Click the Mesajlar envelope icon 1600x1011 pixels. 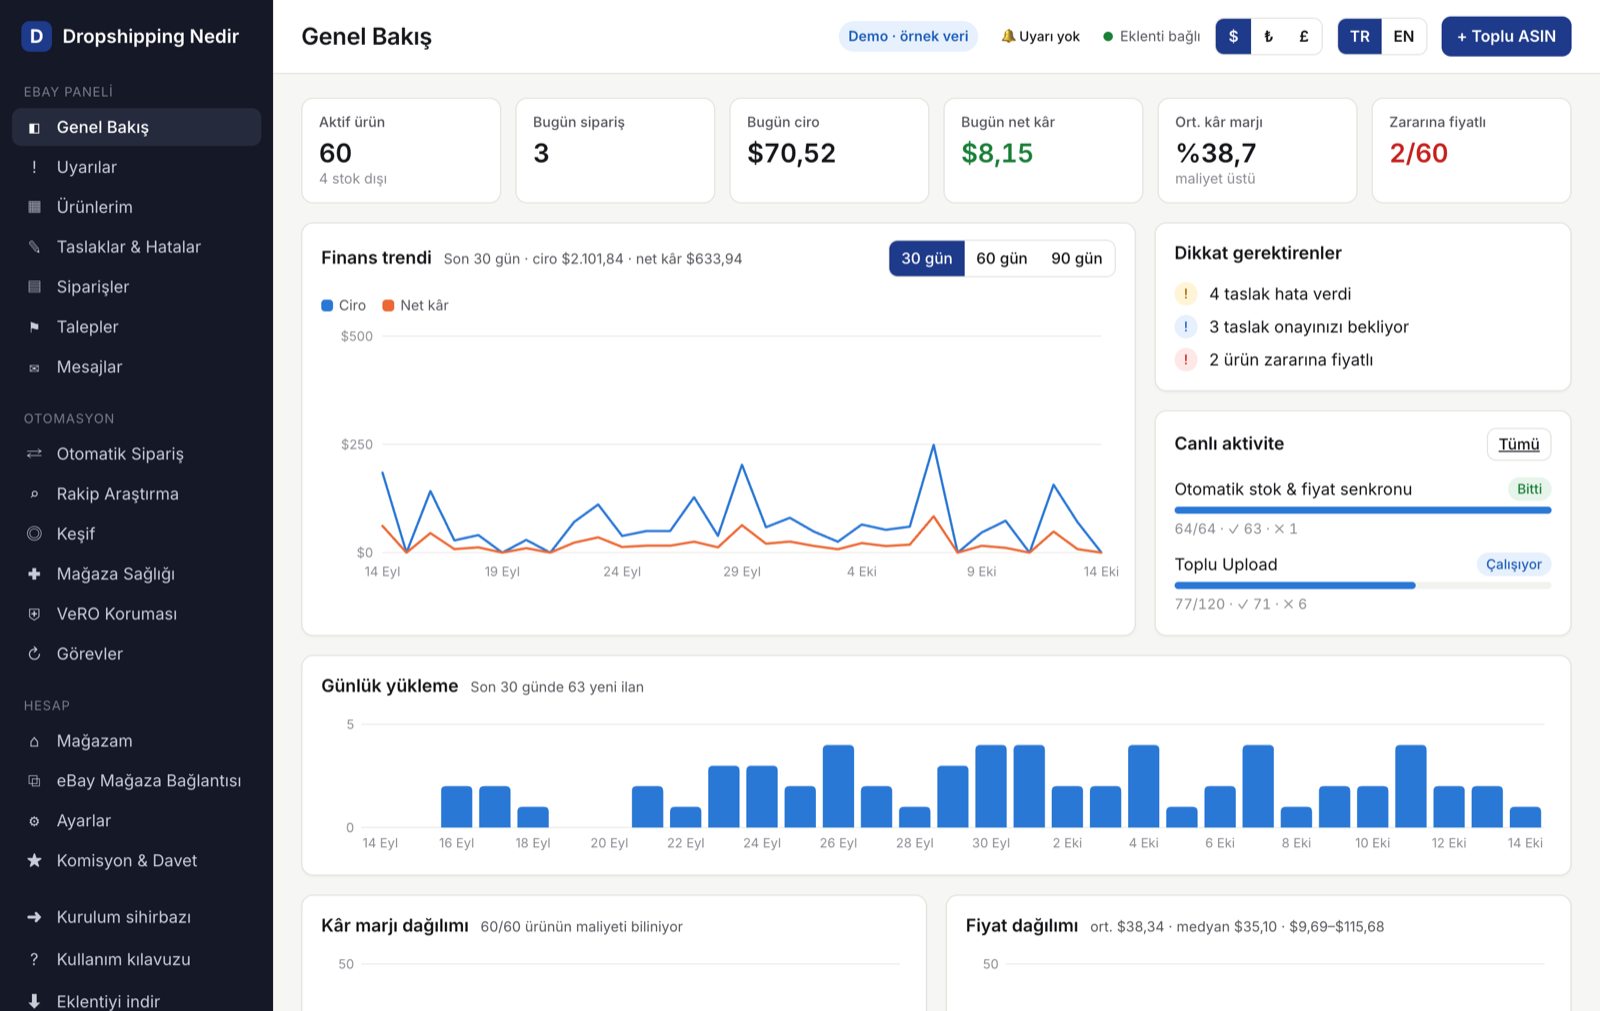[x=34, y=367]
